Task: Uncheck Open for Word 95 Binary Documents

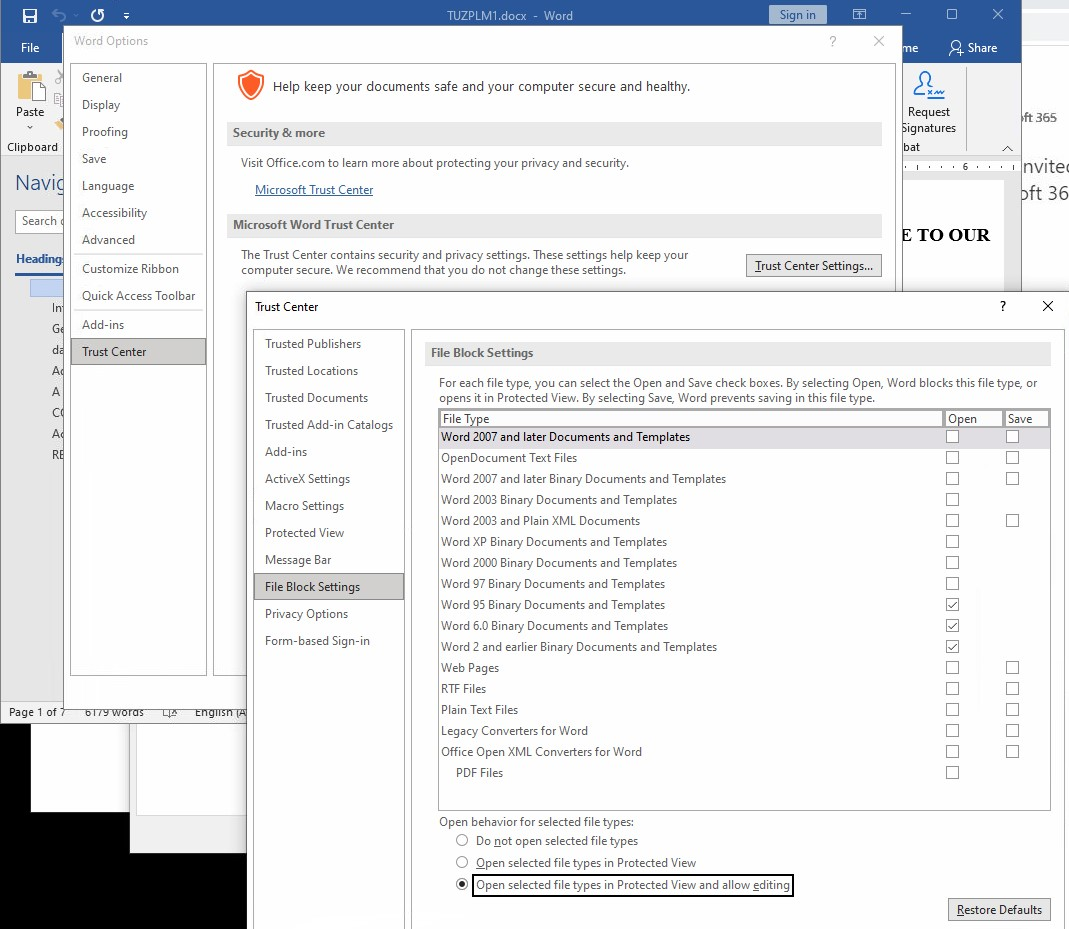Action: pyautogui.click(x=952, y=605)
